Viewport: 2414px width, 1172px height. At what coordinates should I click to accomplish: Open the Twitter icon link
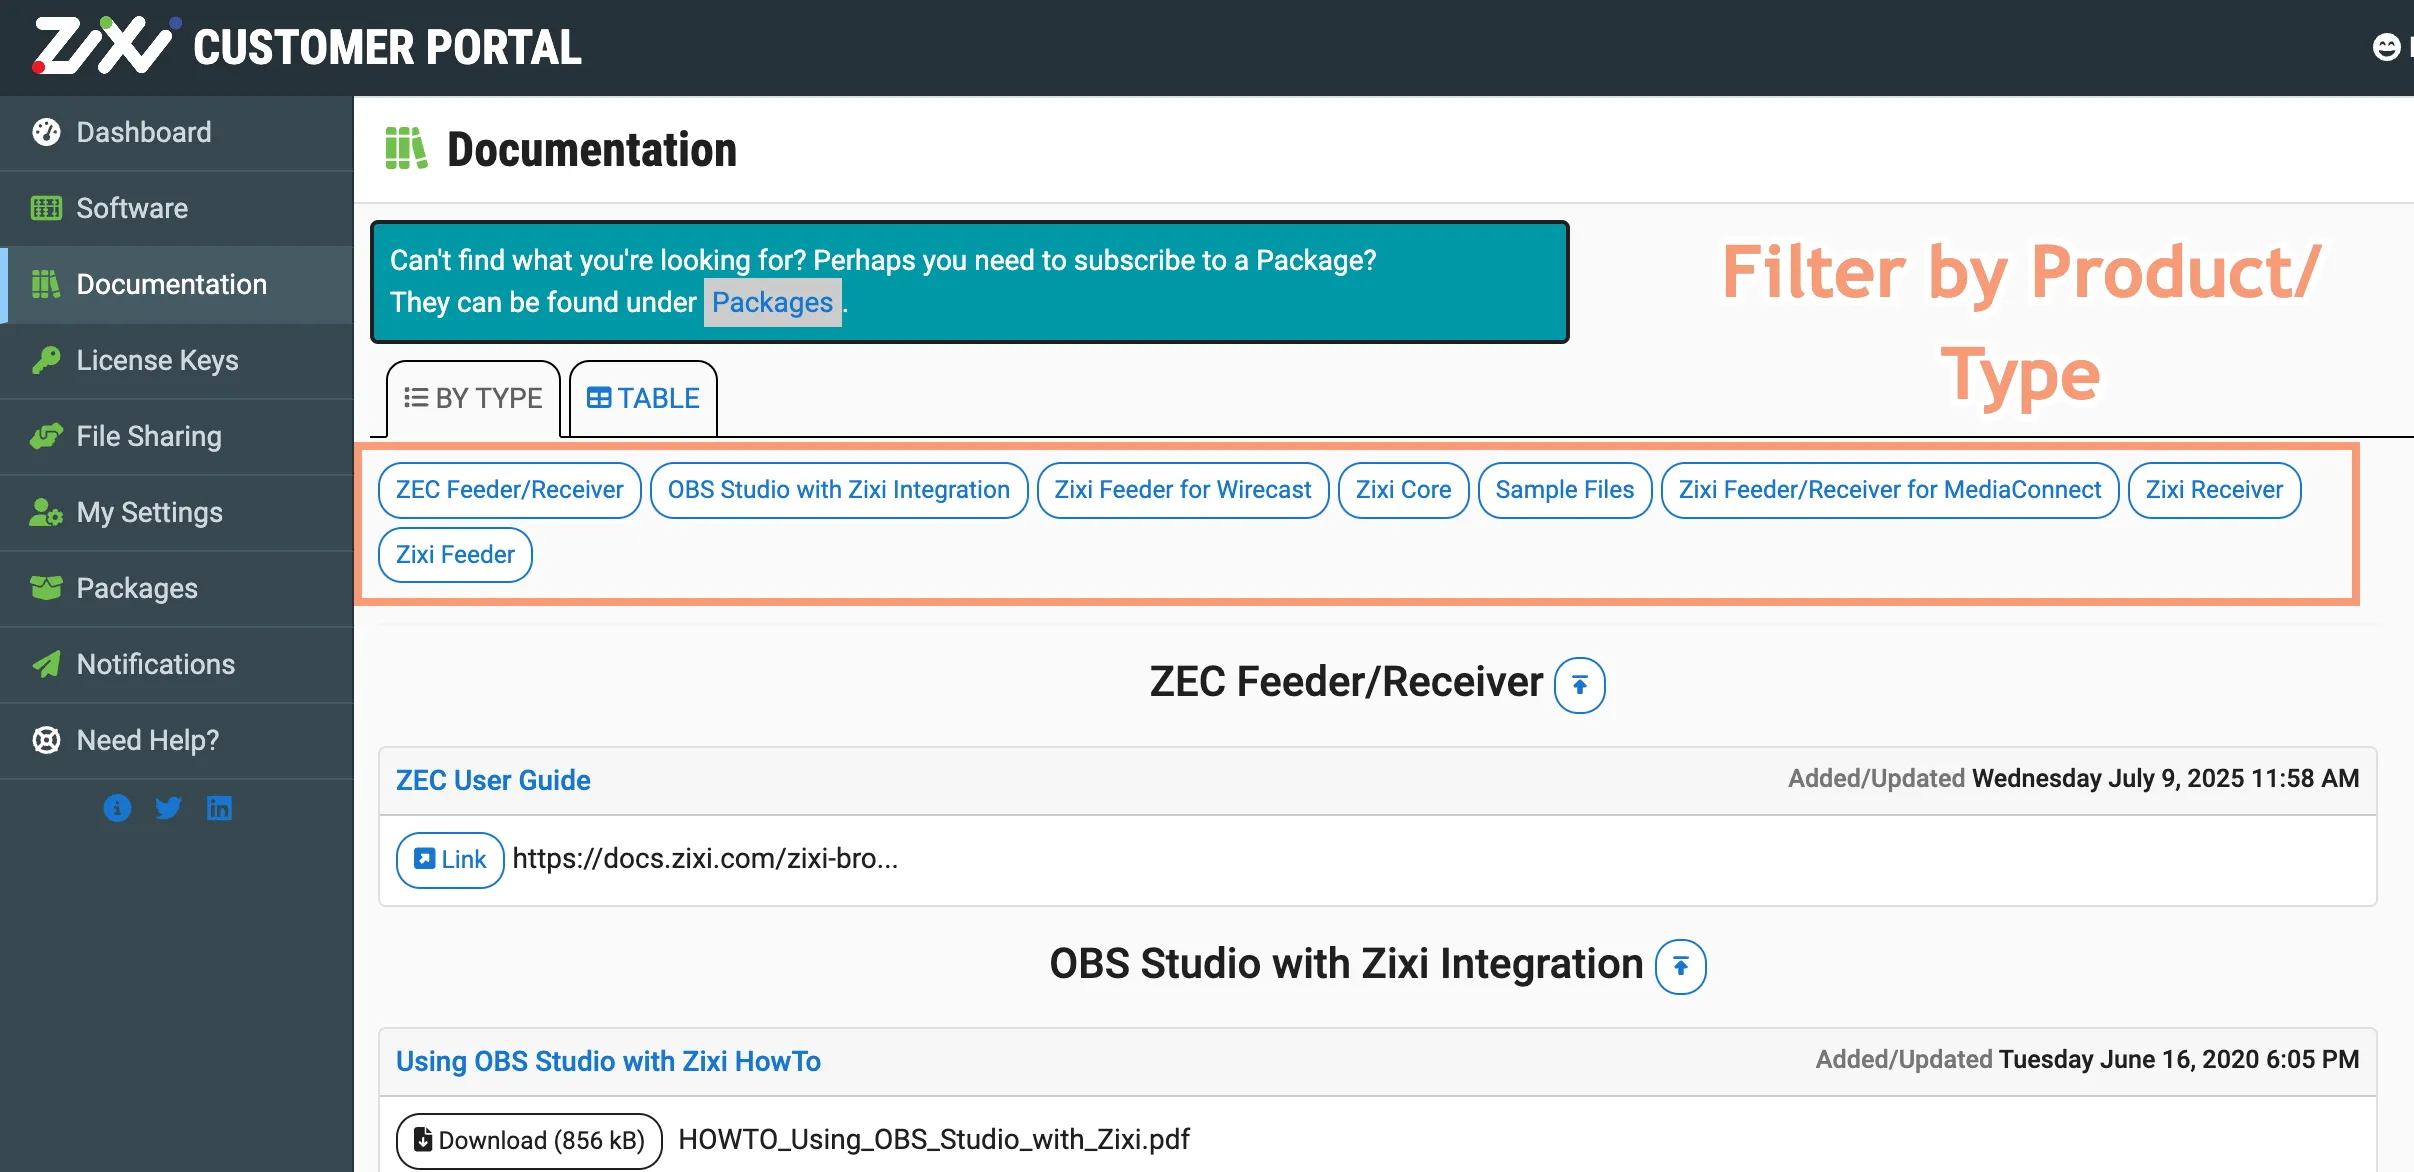168,808
